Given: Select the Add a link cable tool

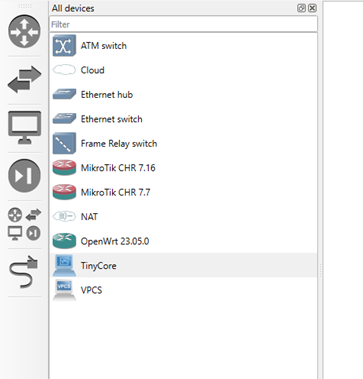Looking at the screenshot, I should [x=24, y=272].
